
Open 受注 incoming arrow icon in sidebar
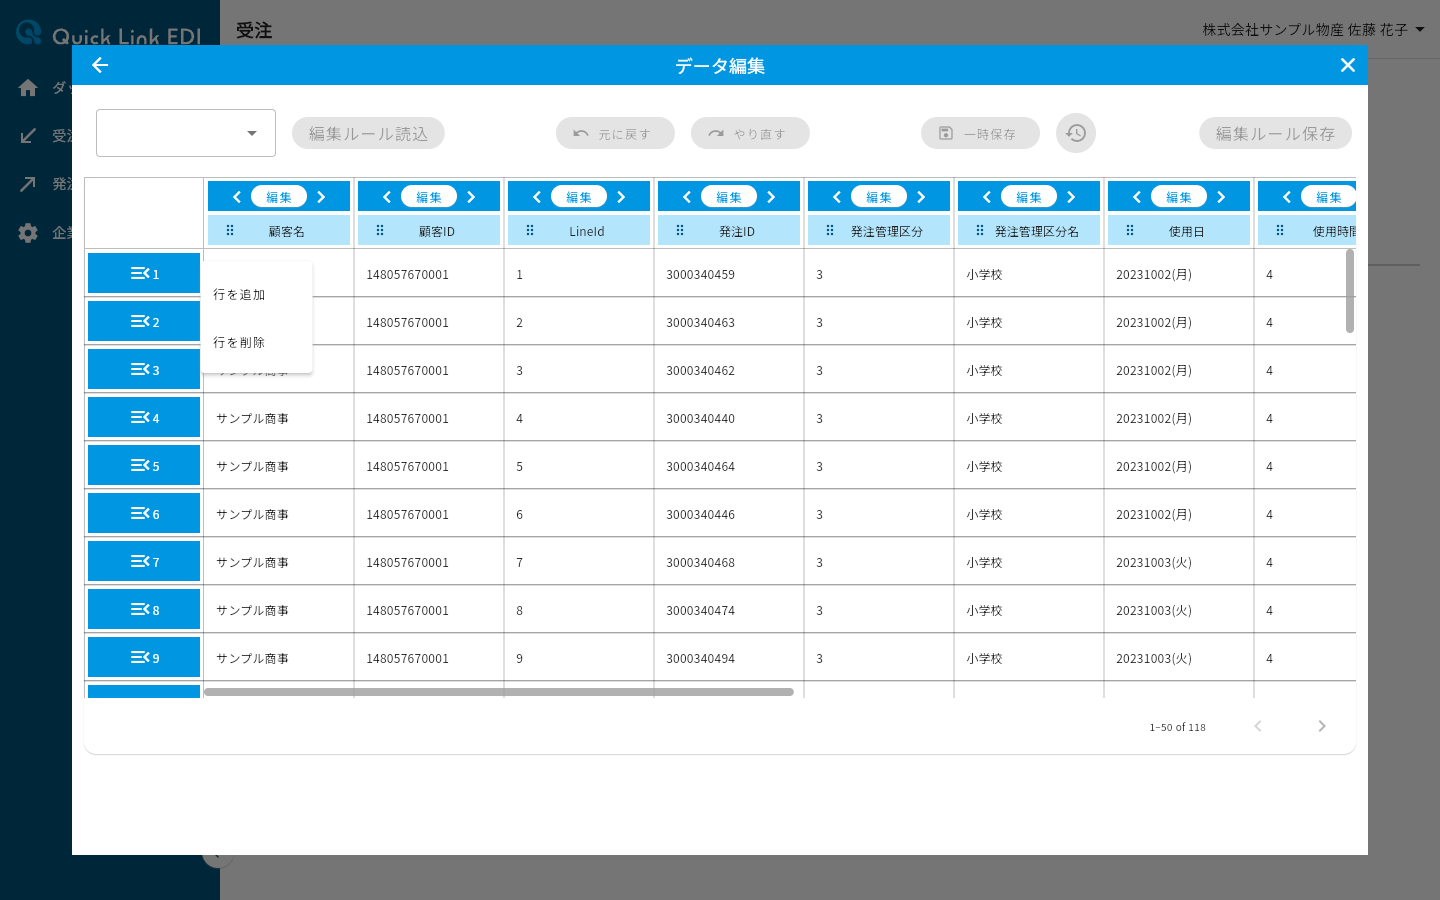point(28,136)
